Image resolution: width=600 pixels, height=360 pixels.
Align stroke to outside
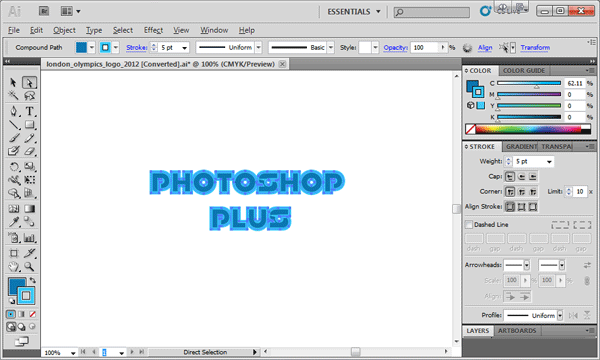point(533,207)
